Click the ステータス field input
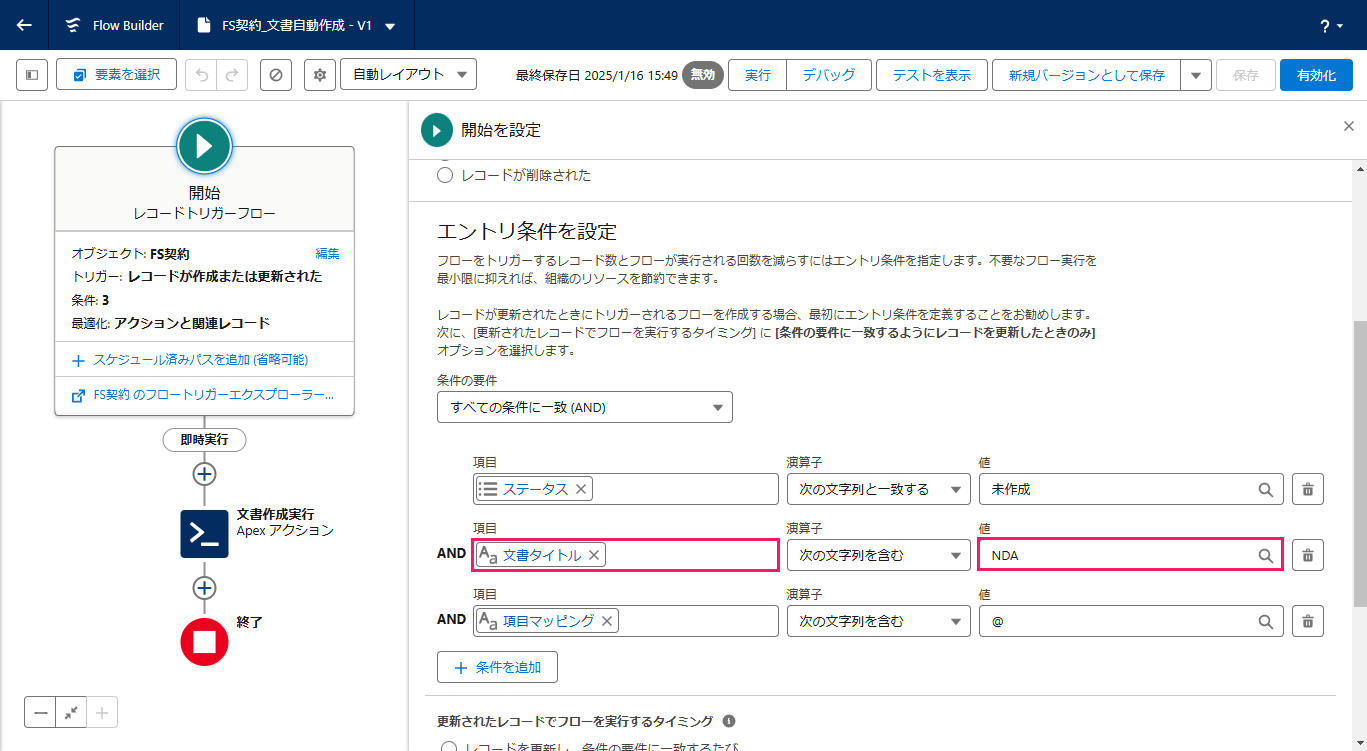Screen dimensions: 1367x751 pos(625,489)
